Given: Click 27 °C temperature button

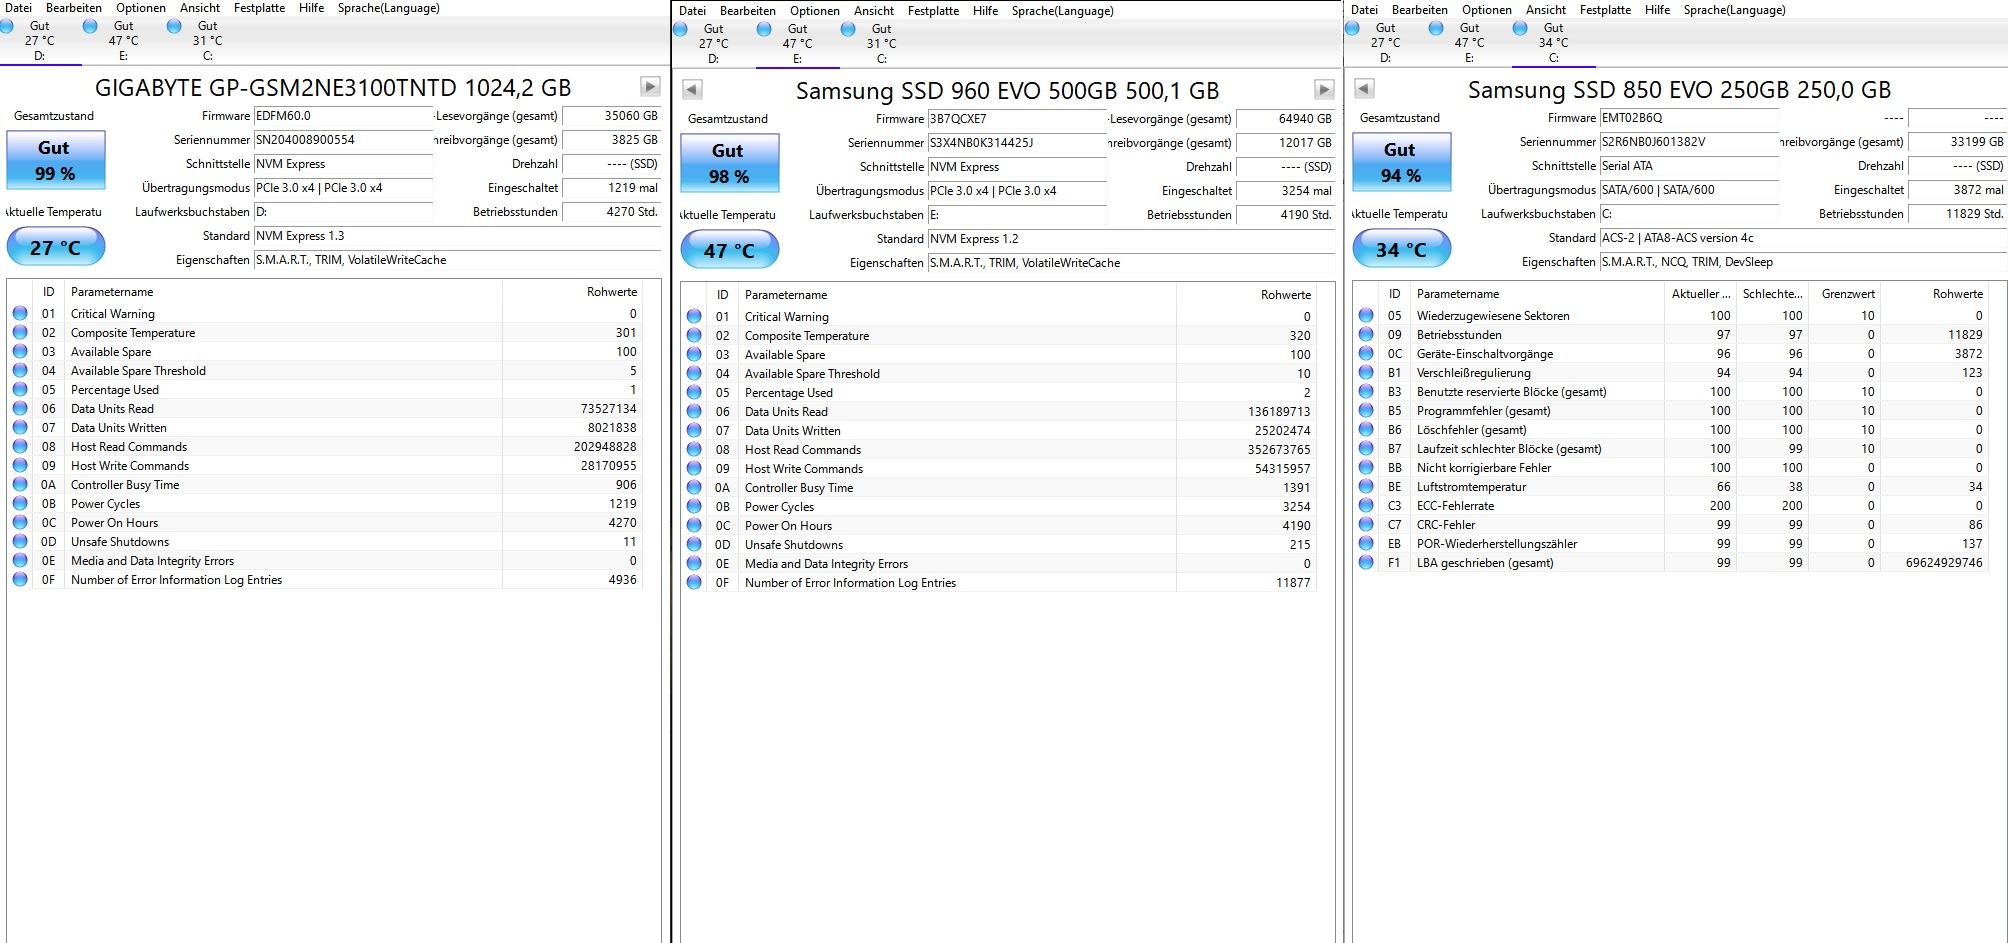Looking at the screenshot, I should pos(55,247).
